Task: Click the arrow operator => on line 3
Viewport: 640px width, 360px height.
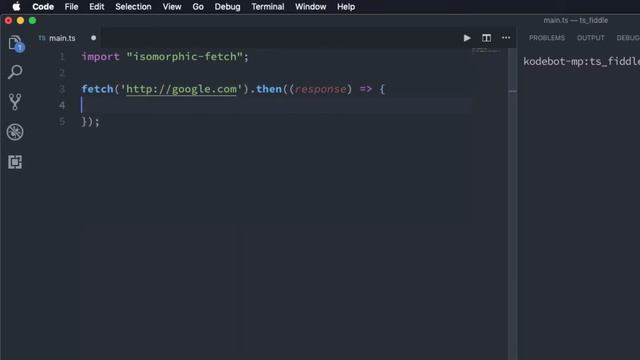Action: 366,89
